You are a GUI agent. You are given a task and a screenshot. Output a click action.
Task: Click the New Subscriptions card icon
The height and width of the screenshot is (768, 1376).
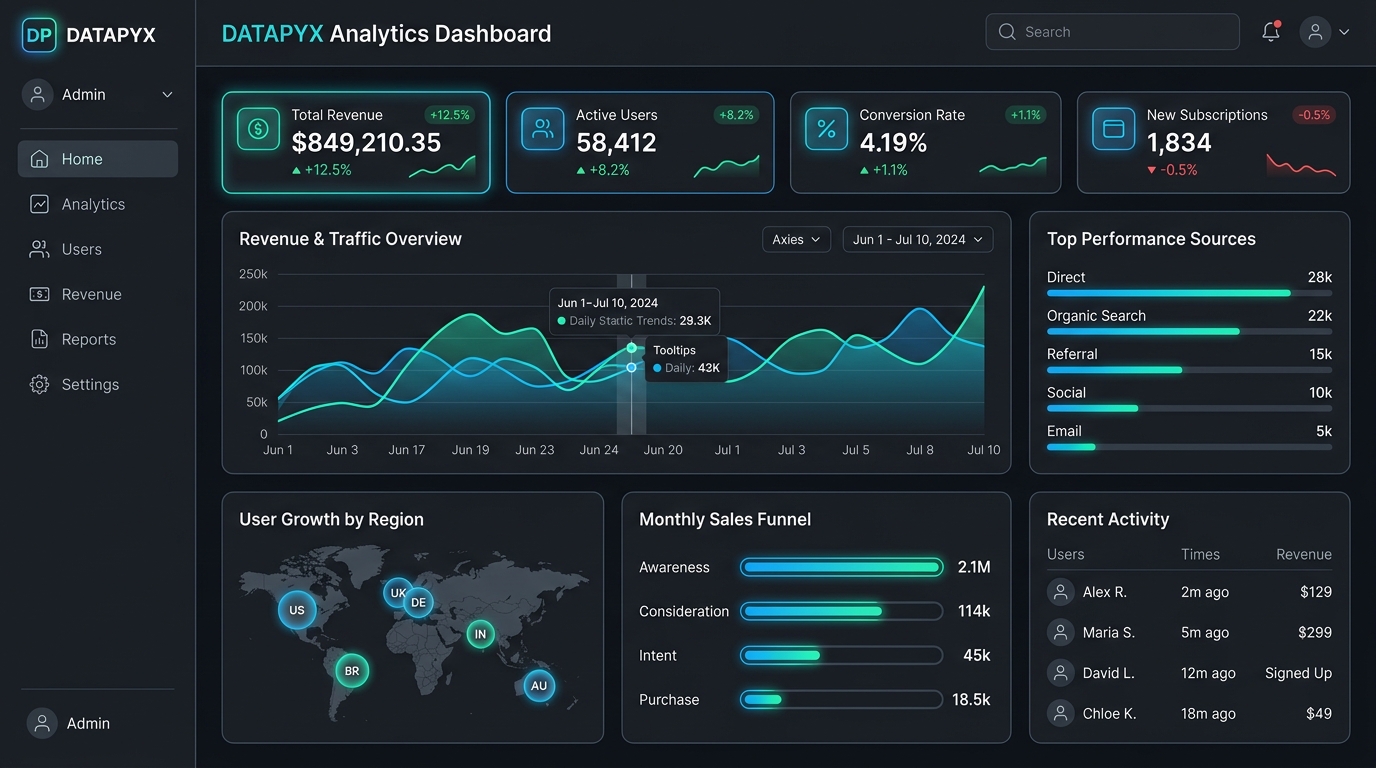click(x=1113, y=129)
